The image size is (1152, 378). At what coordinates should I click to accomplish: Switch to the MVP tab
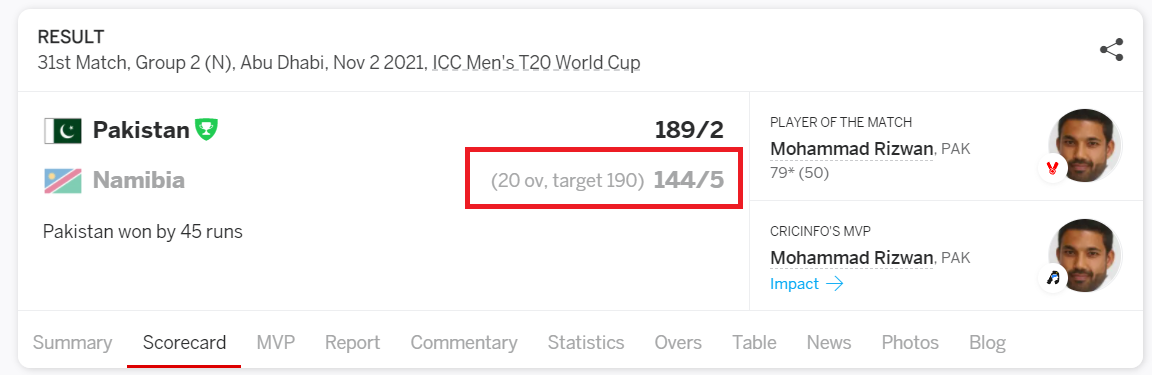pyautogui.click(x=276, y=343)
